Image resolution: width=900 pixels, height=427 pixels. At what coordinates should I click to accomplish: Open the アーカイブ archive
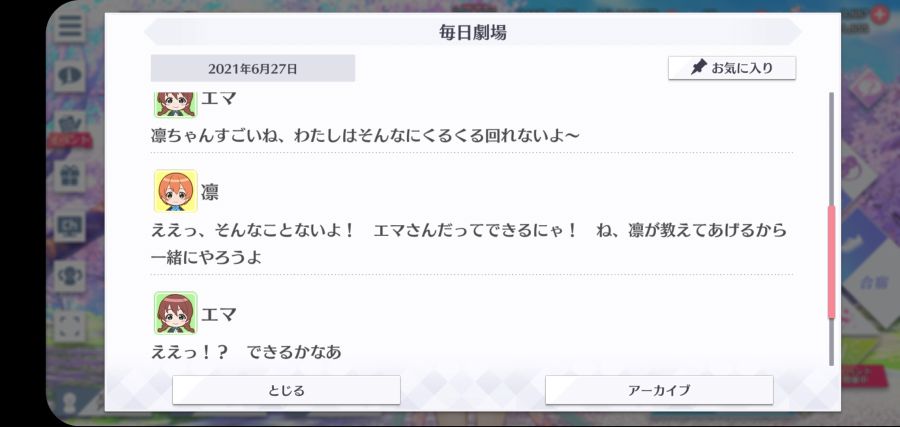pos(659,390)
